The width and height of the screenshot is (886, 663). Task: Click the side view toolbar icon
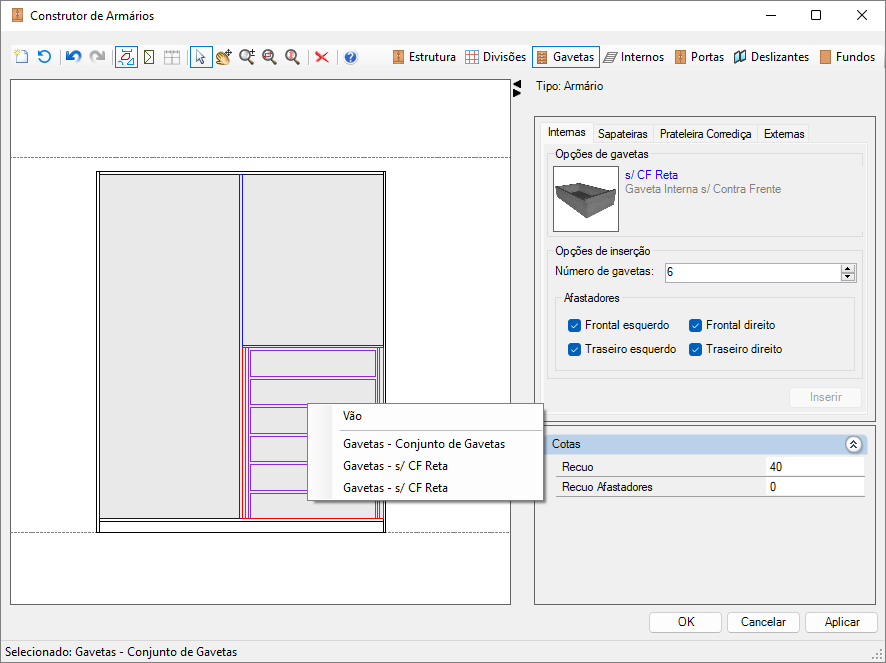click(149, 57)
